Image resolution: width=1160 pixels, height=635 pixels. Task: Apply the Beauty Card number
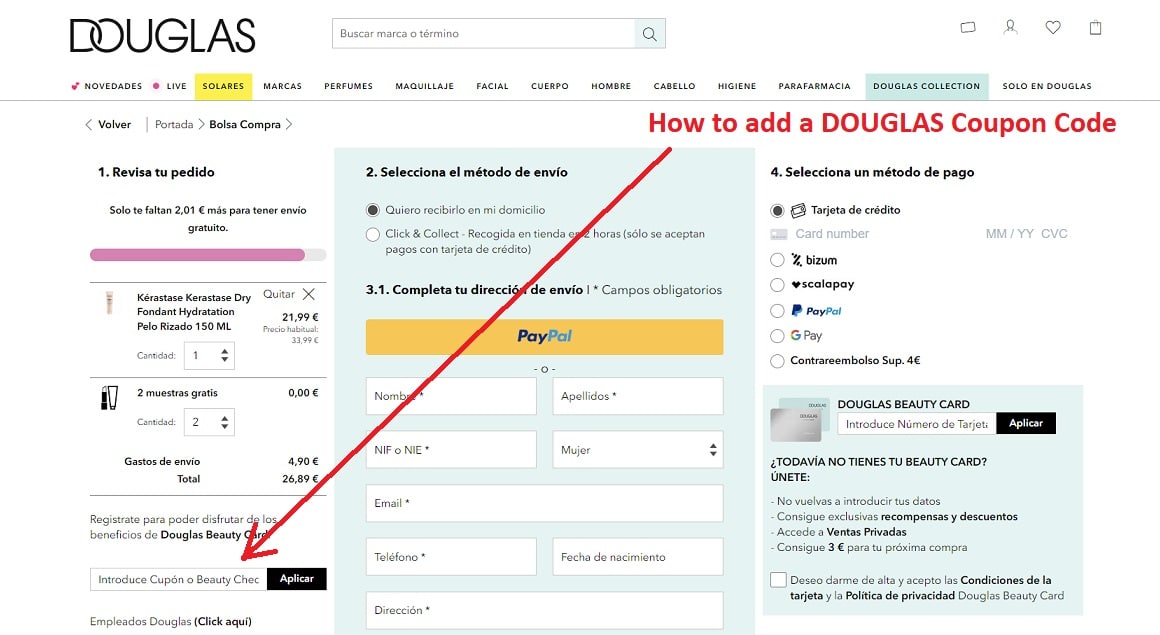coord(1026,423)
